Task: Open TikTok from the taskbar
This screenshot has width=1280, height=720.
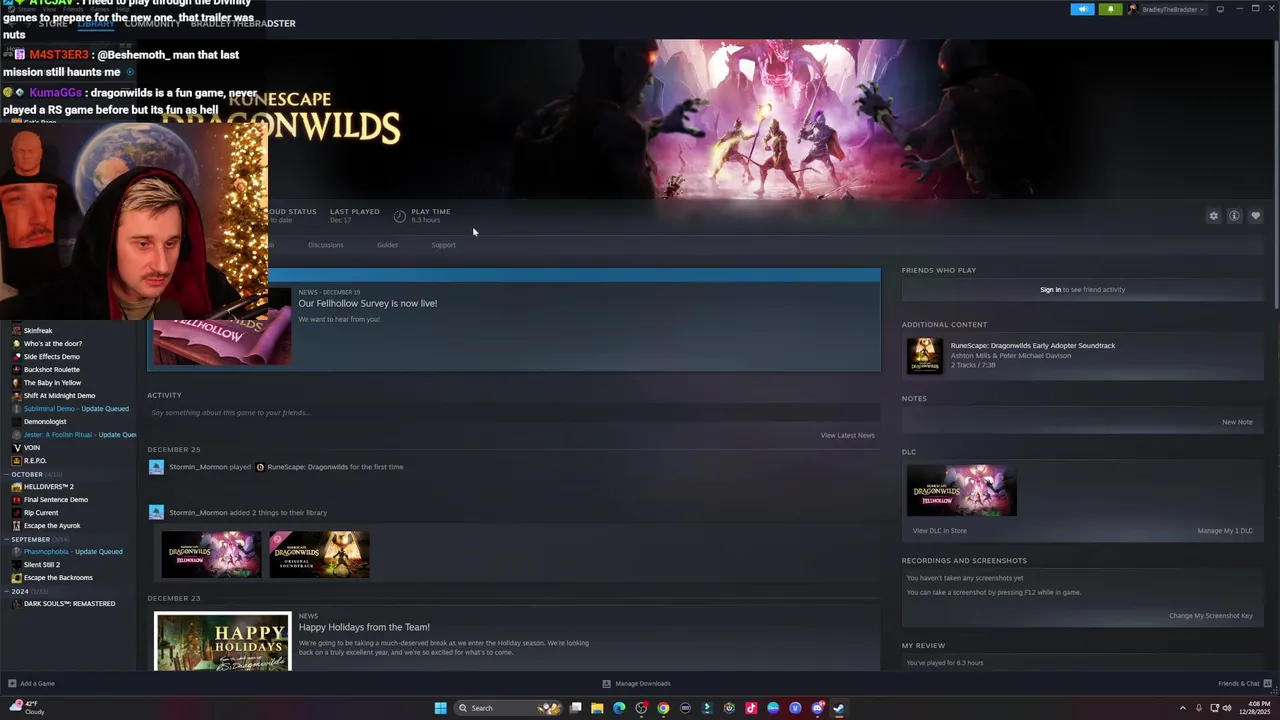Action: (751, 708)
